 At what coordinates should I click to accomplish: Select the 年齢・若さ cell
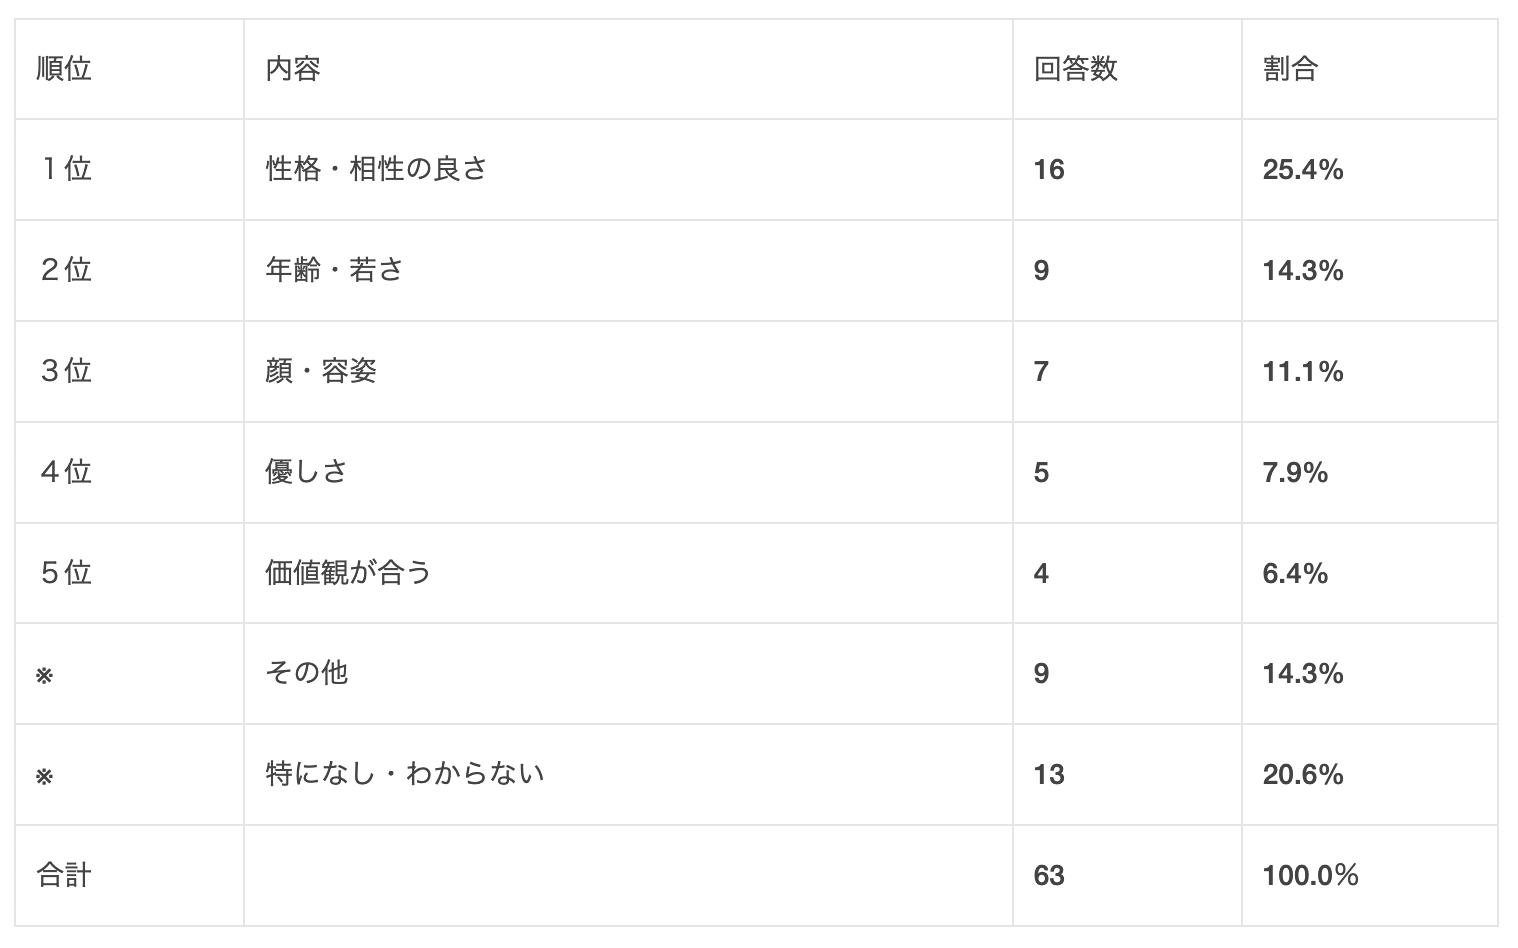[334, 270]
